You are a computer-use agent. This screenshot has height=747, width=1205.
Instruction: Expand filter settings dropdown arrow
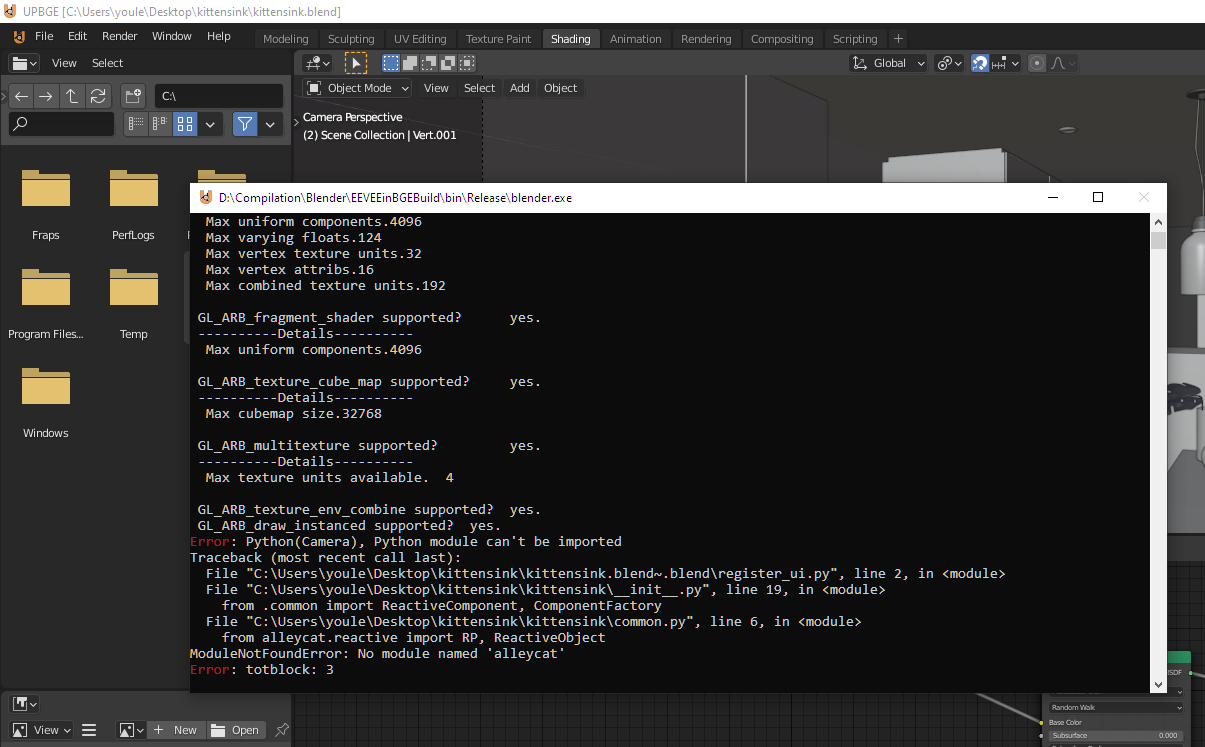(270, 124)
